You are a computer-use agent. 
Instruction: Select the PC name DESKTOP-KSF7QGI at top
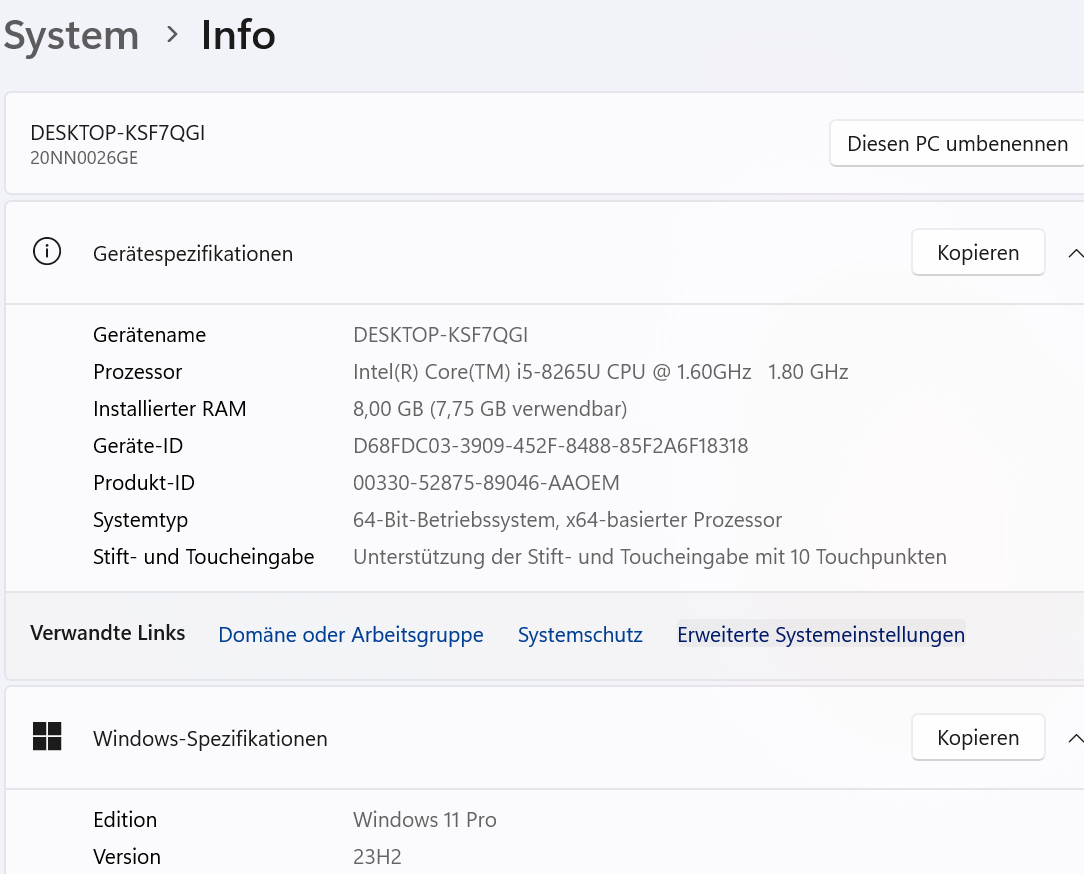click(118, 132)
